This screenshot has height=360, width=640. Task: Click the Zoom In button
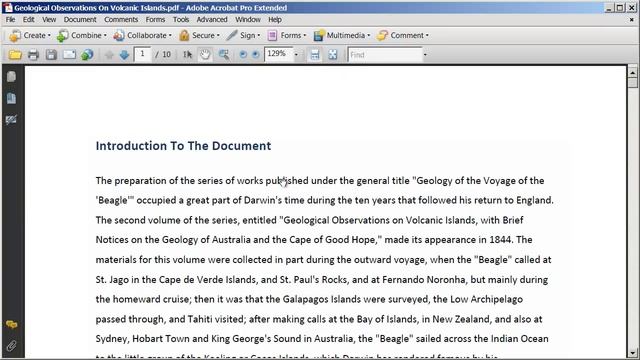tap(256, 55)
